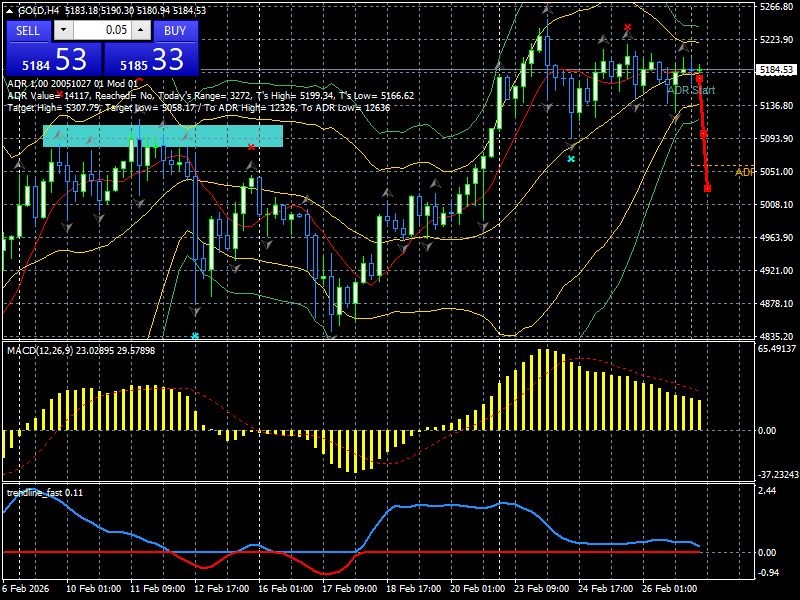The image size is (800, 600).
Task: Click the '26 Feb 01:00' time label
Action: point(669,589)
